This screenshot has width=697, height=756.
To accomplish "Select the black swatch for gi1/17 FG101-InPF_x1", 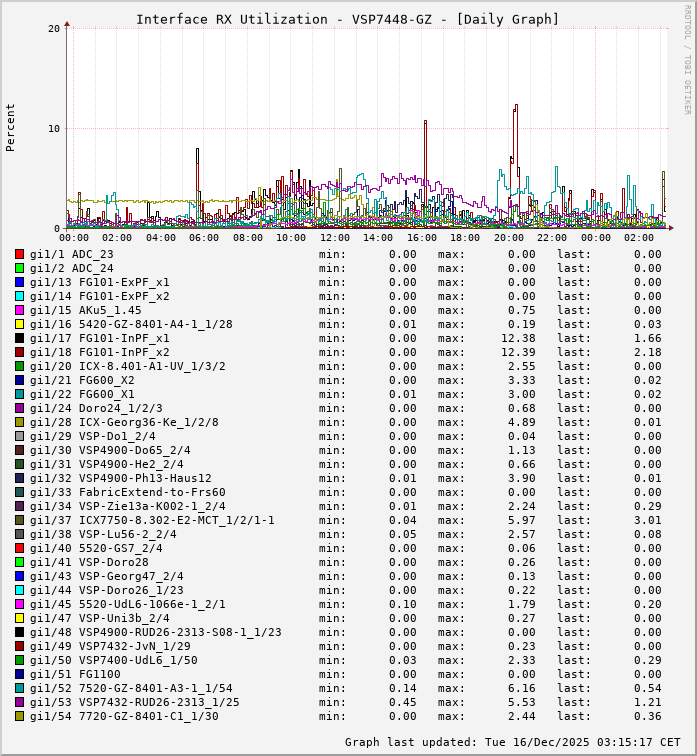I will (x=19, y=338).
